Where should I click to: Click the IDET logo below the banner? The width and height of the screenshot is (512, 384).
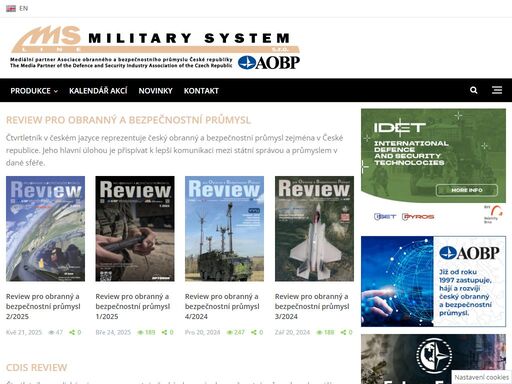385,217
